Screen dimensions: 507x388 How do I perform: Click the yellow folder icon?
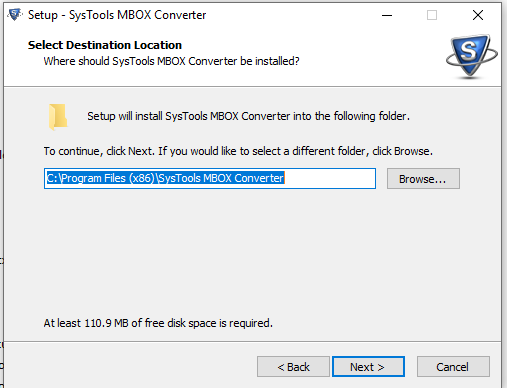[58, 116]
